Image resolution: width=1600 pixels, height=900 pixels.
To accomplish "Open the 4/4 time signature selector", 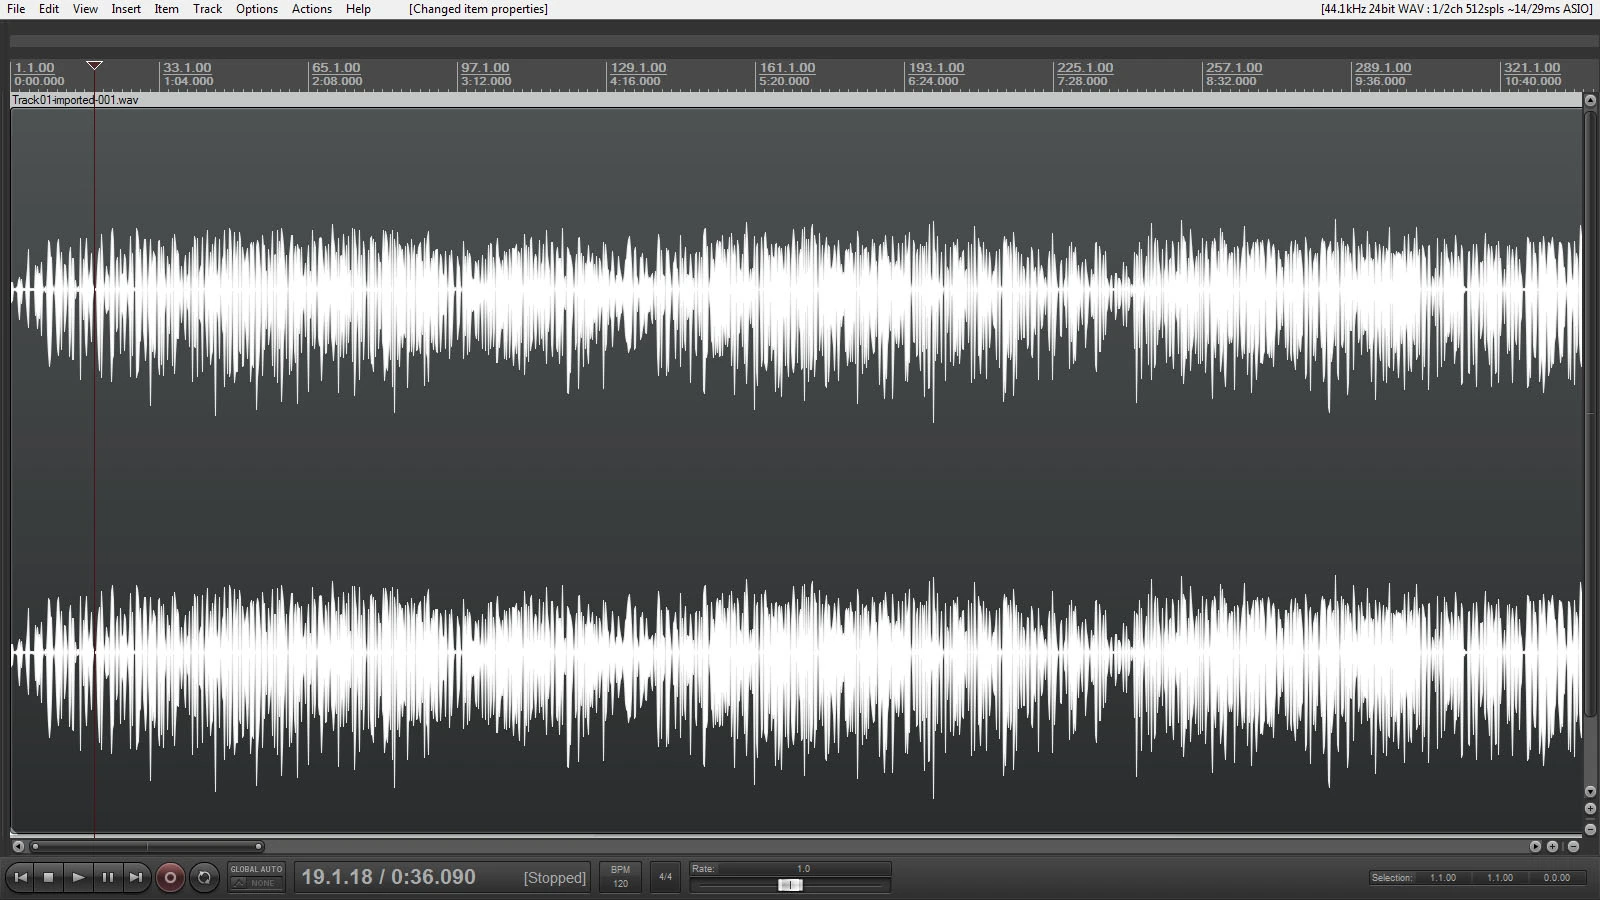I will pyautogui.click(x=665, y=877).
